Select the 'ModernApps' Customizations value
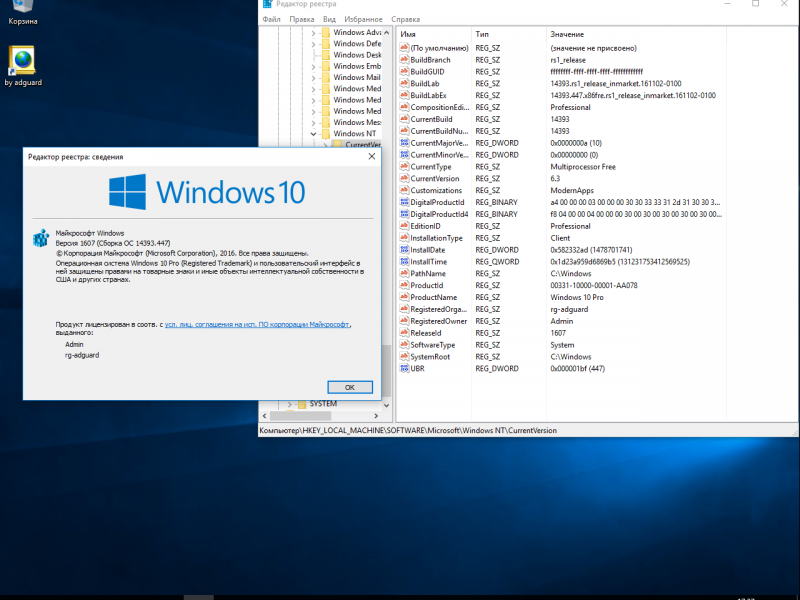The width and height of the screenshot is (800, 600). (571, 190)
